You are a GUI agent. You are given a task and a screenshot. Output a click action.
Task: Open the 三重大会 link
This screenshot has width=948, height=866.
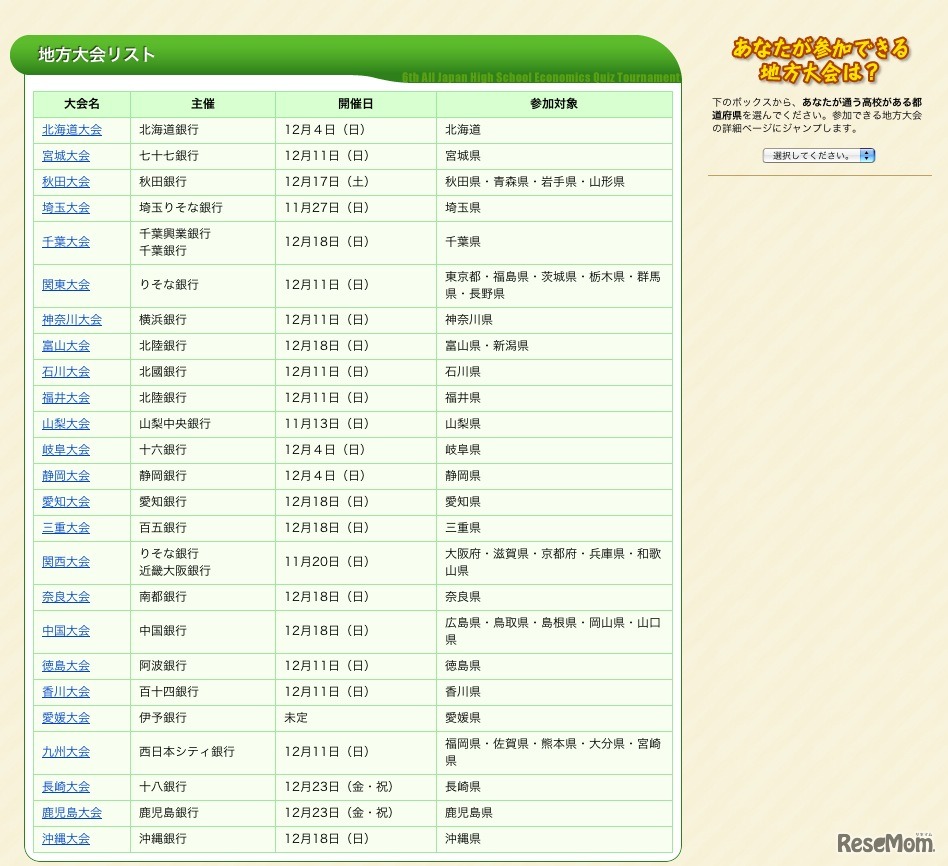click(x=66, y=528)
